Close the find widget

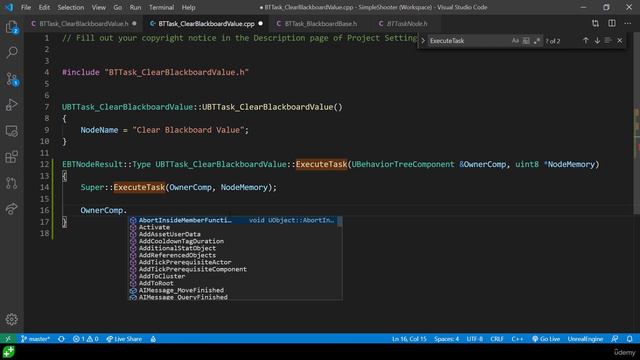620,41
